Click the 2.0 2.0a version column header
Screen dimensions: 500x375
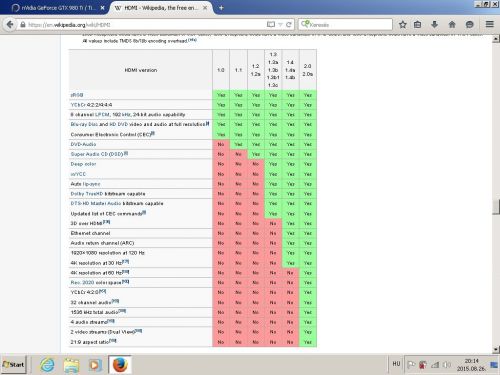click(308, 70)
